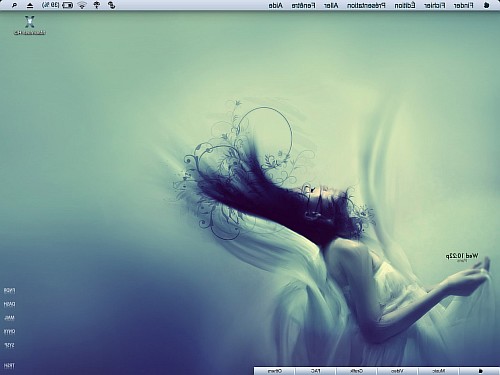Image resolution: width=500 pixels, height=375 pixels.
Task: Click the Spotlight magnifier icon
Action: [x=14, y=5]
